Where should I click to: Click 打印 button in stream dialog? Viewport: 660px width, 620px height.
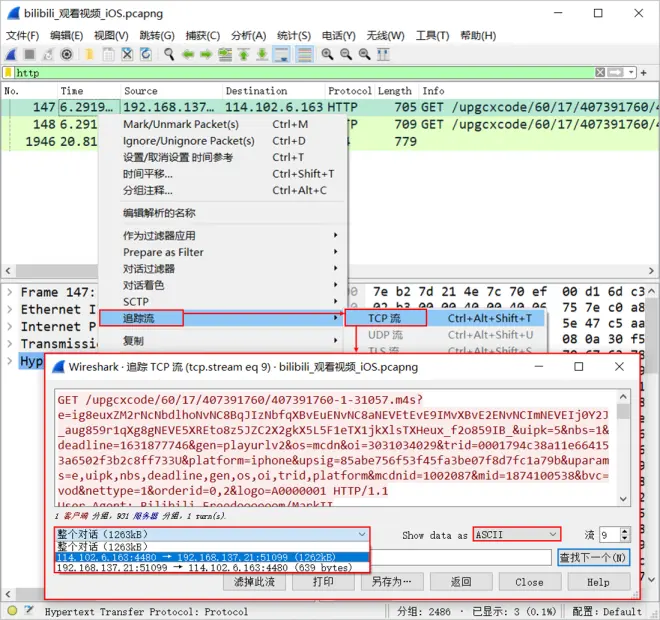[x=323, y=582]
